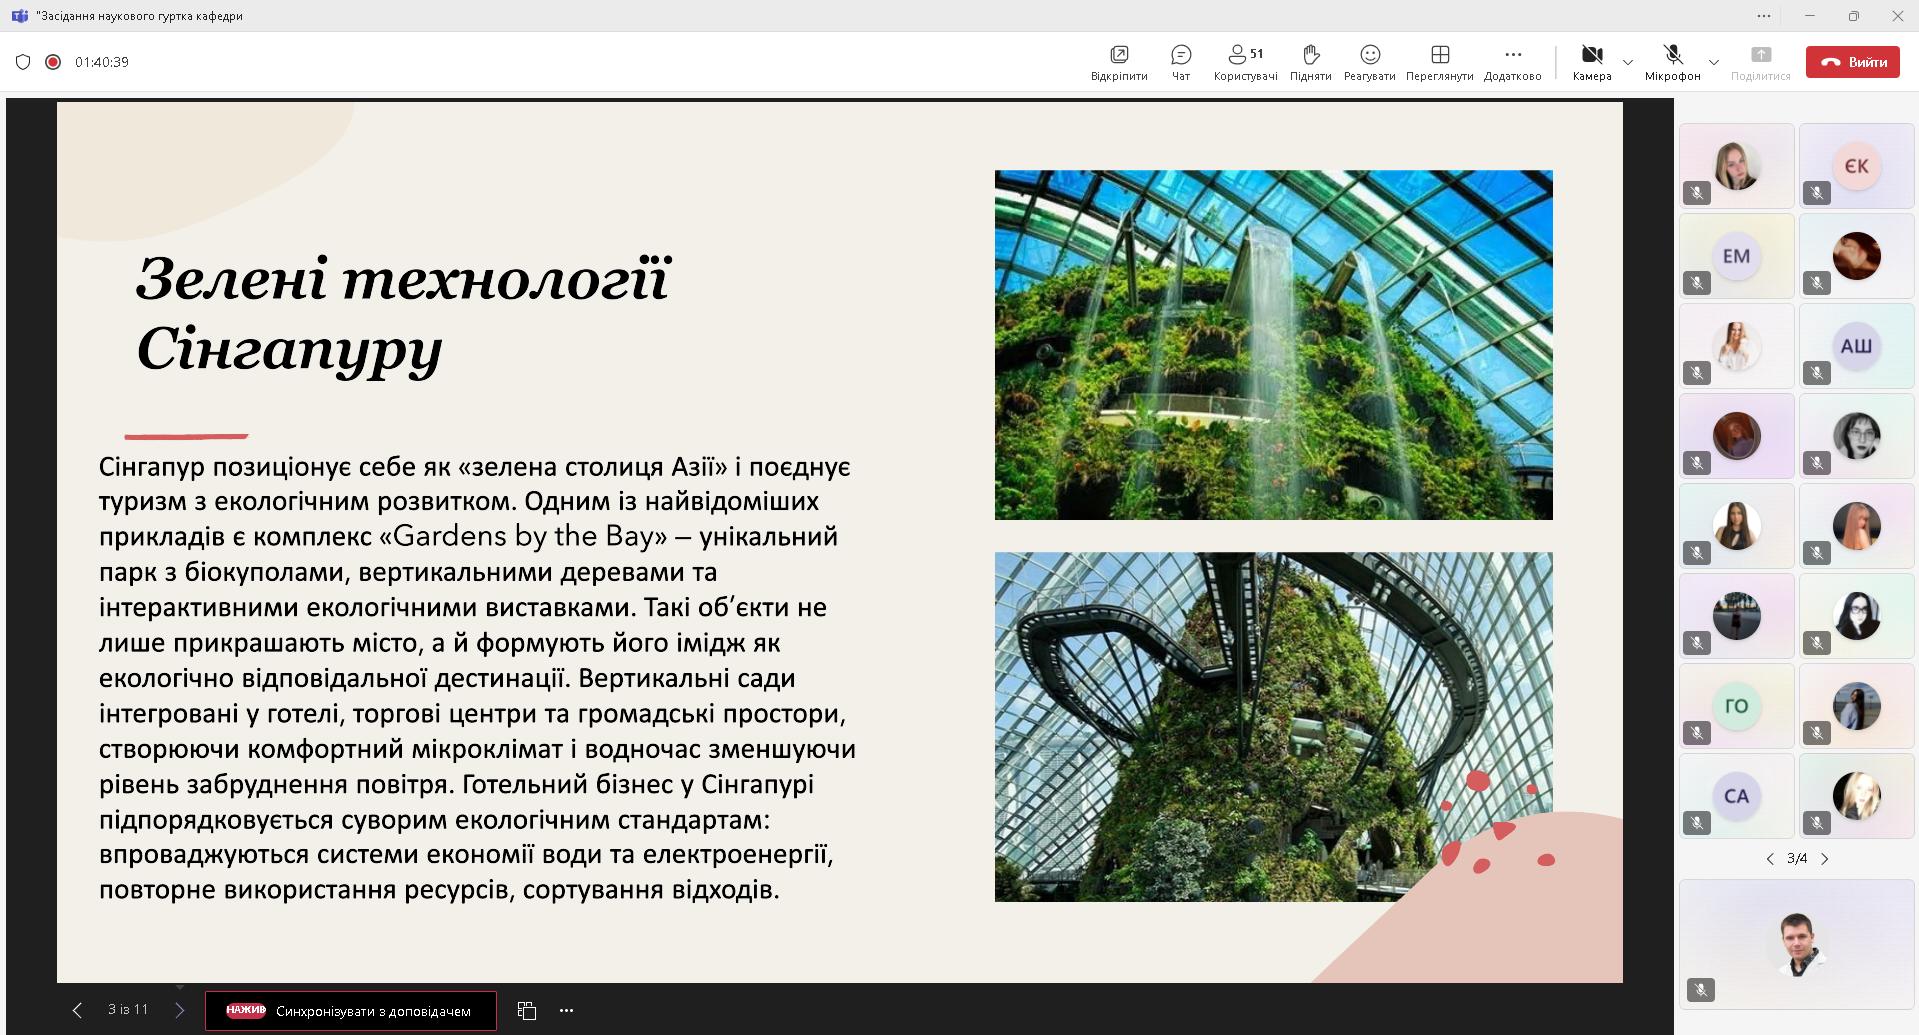Click the muted mic icon on АШ tile
Screen dimensions: 1919x1035
coord(1817,373)
